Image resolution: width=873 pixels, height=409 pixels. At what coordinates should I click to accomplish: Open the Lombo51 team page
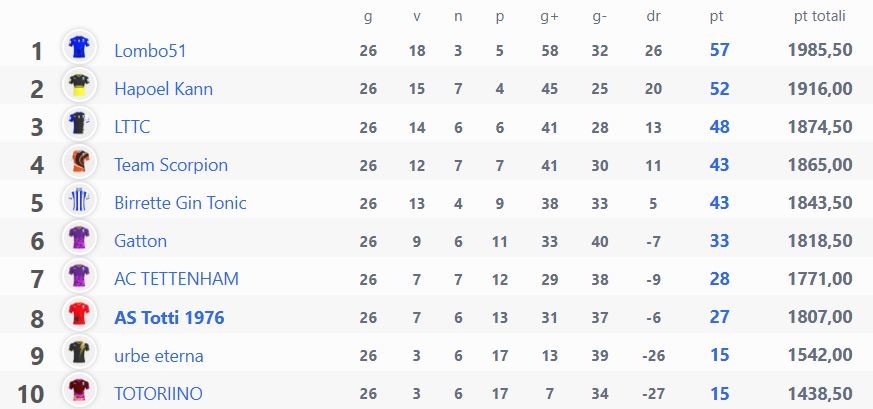pos(150,51)
